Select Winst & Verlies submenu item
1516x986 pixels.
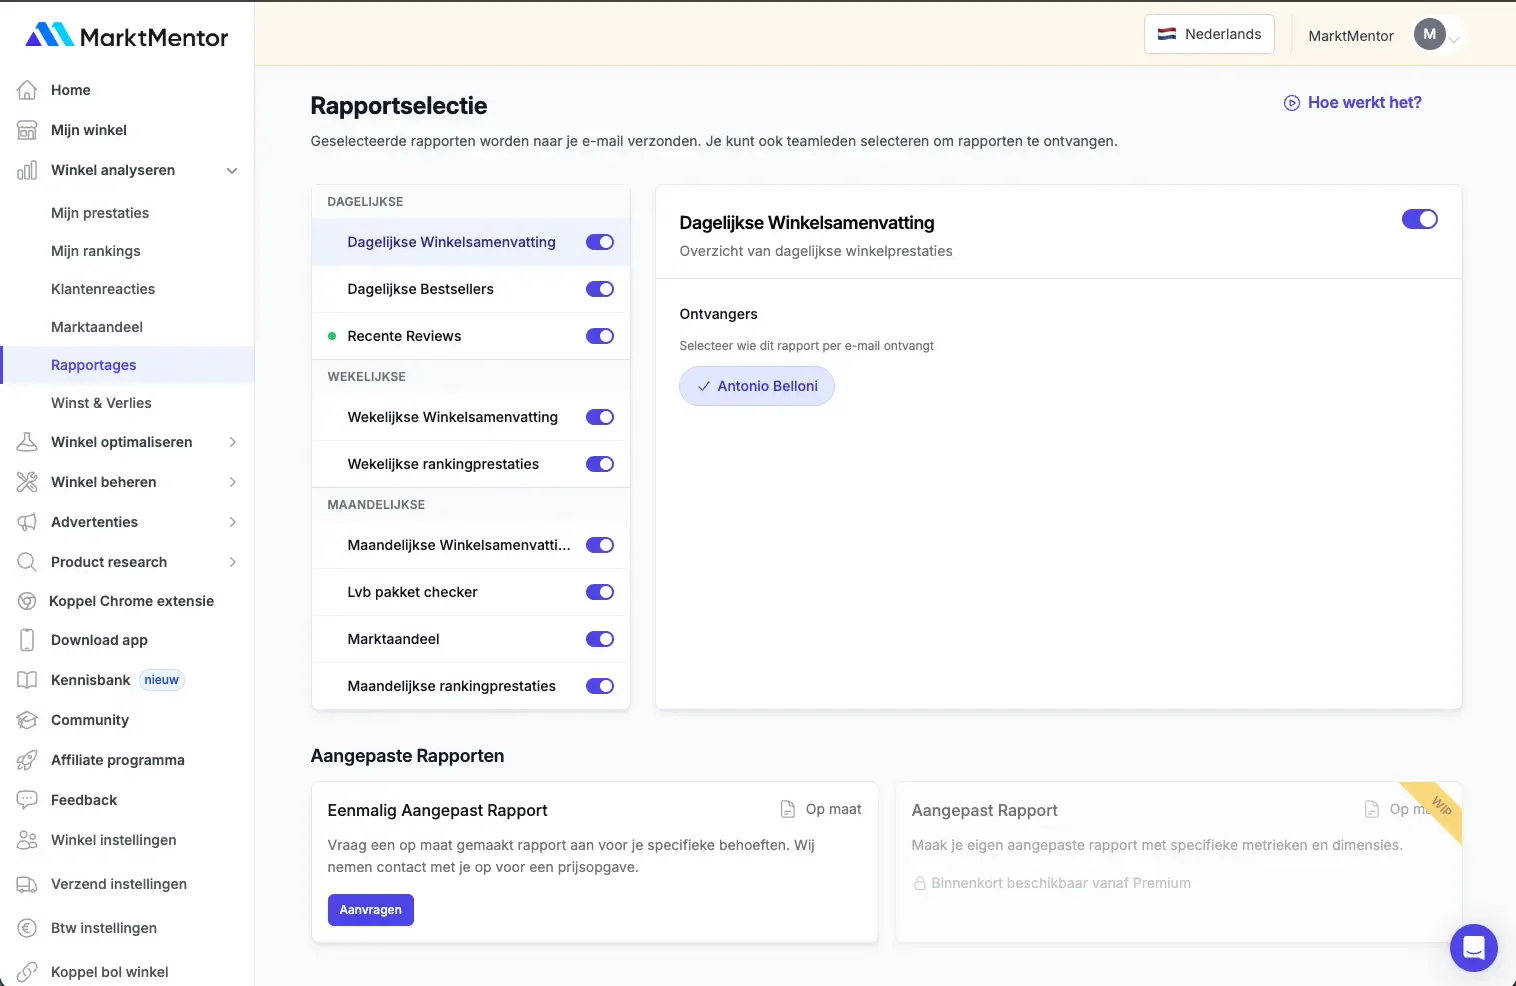pyautogui.click(x=101, y=403)
